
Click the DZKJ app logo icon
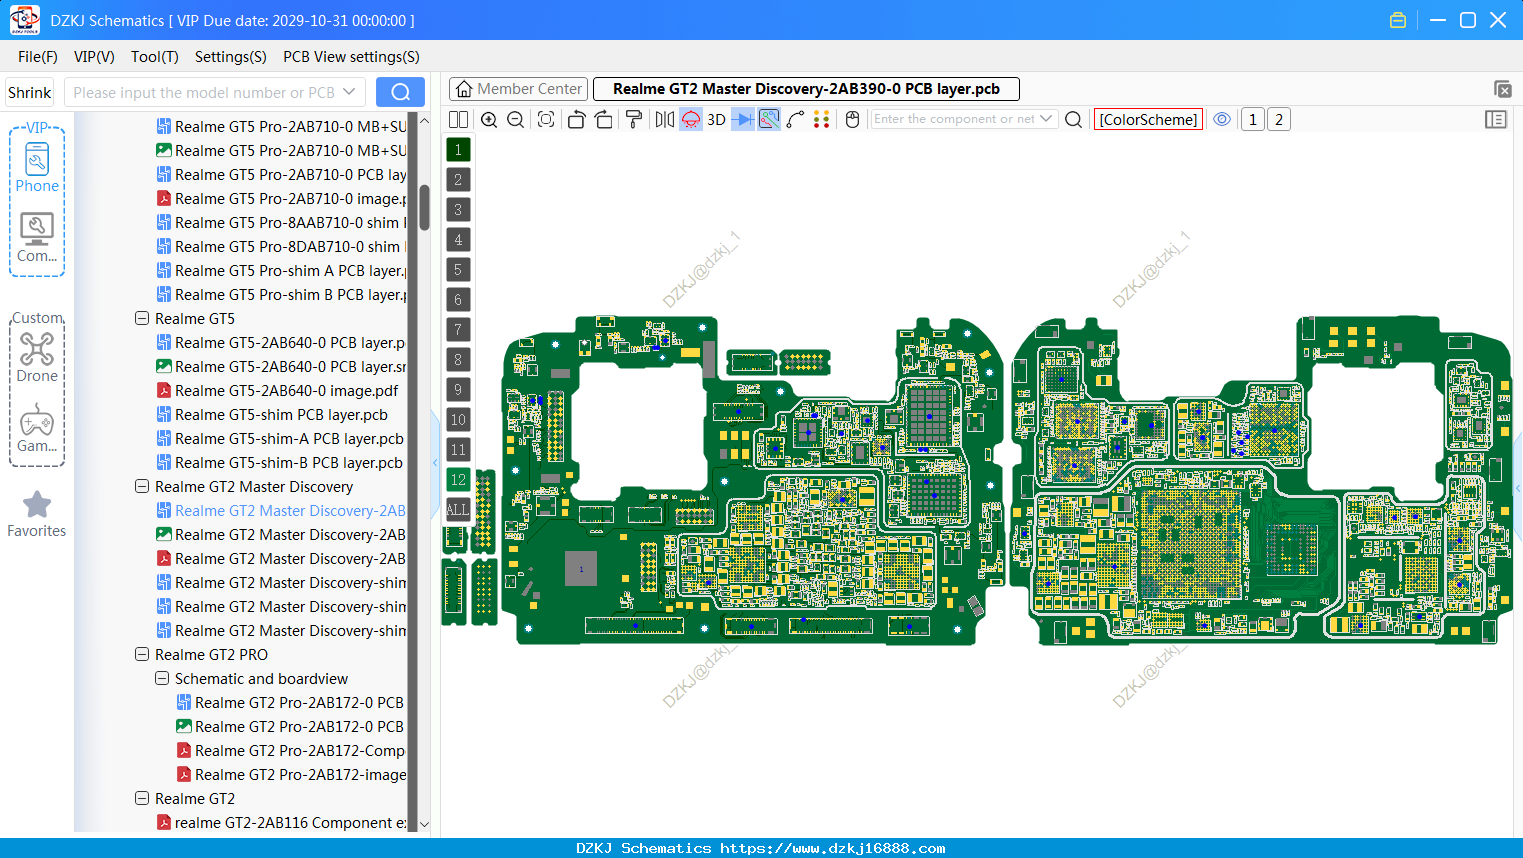point(24,20)
